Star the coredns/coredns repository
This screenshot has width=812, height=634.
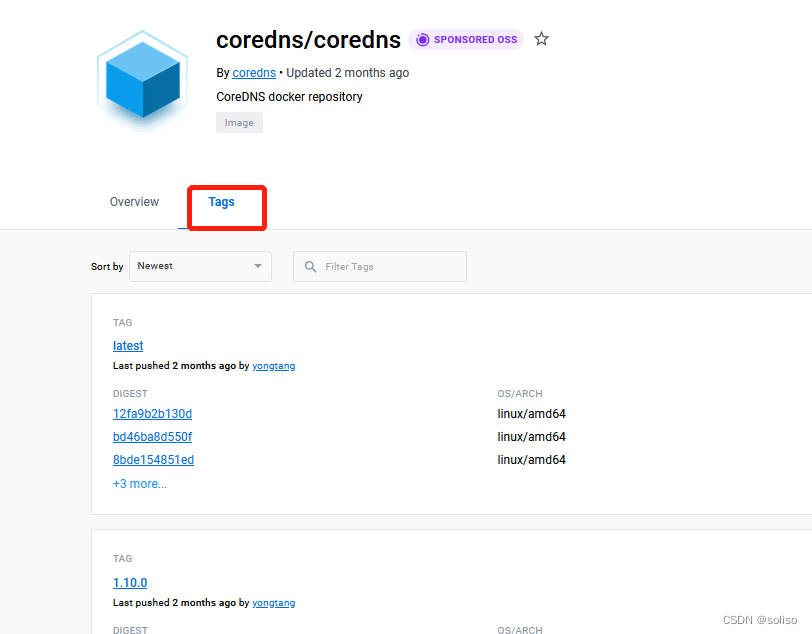point(541,39)
